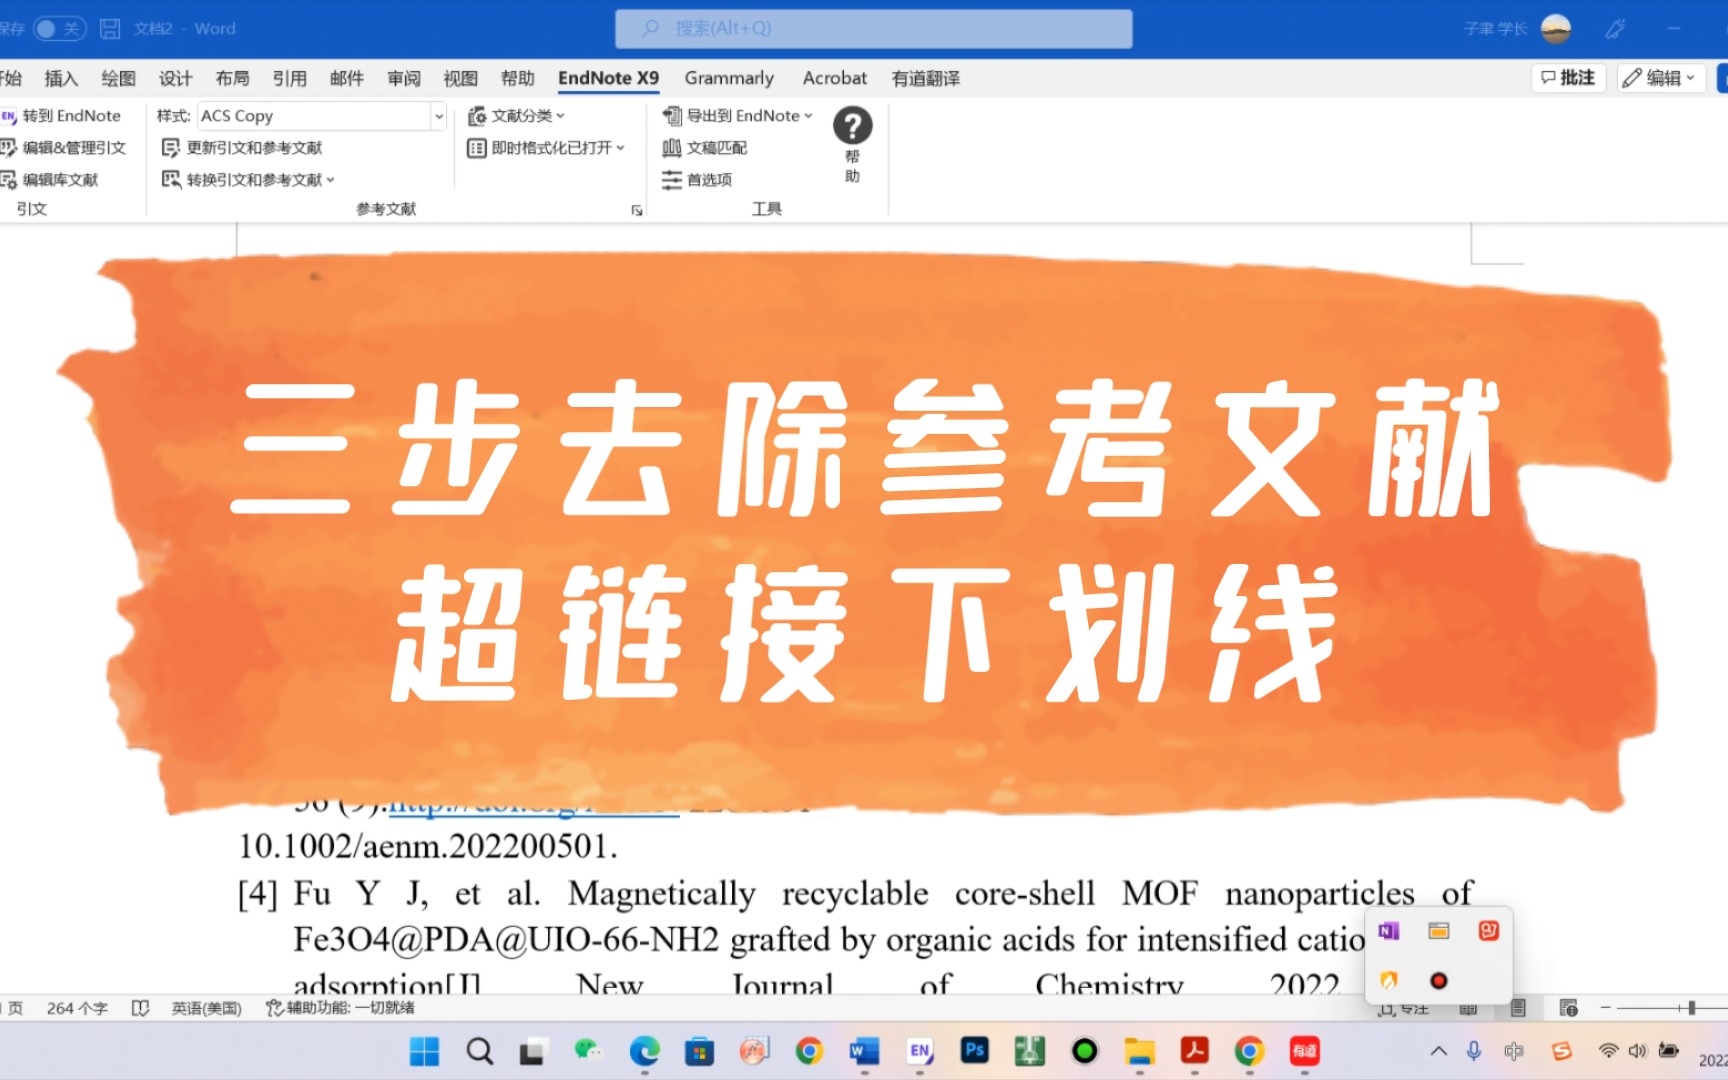Switch to the 布局 tab

pyautogui.click(x=232, y=78)
